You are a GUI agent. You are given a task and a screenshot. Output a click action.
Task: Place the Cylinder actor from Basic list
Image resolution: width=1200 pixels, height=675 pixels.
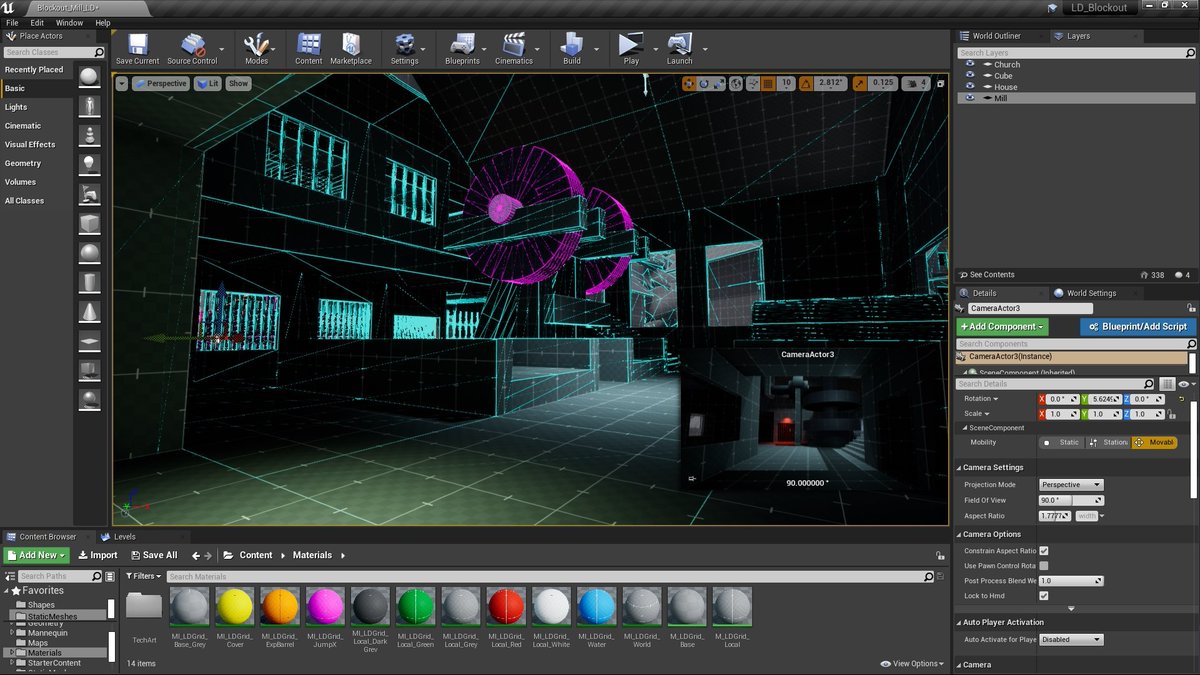pyautogui.click(x=90, y=281)
